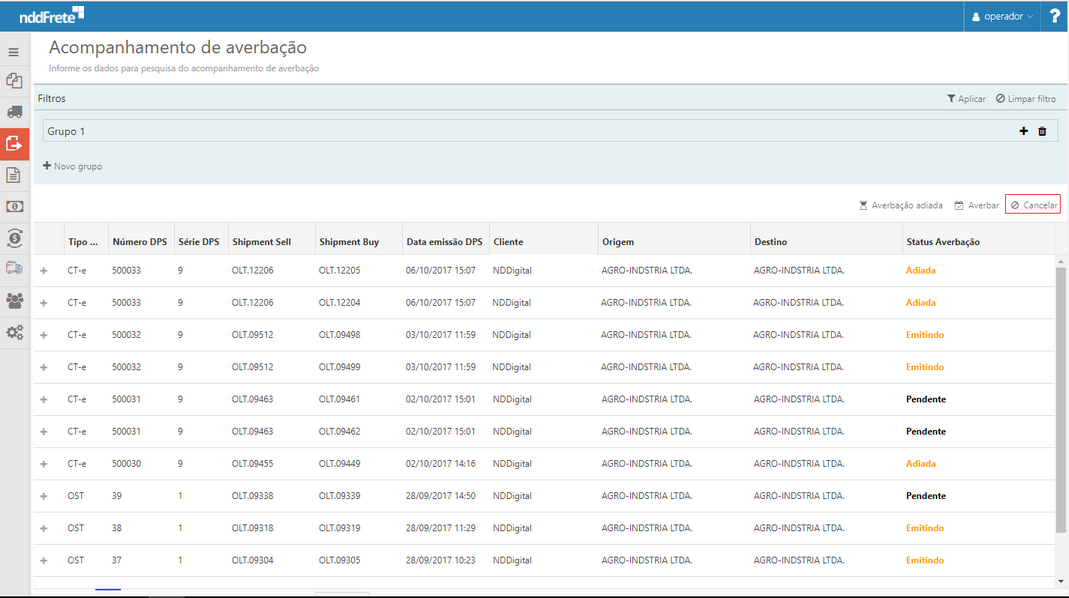
Task: Open the users group icon in the sidebar
Action: (x=14, y=300)
